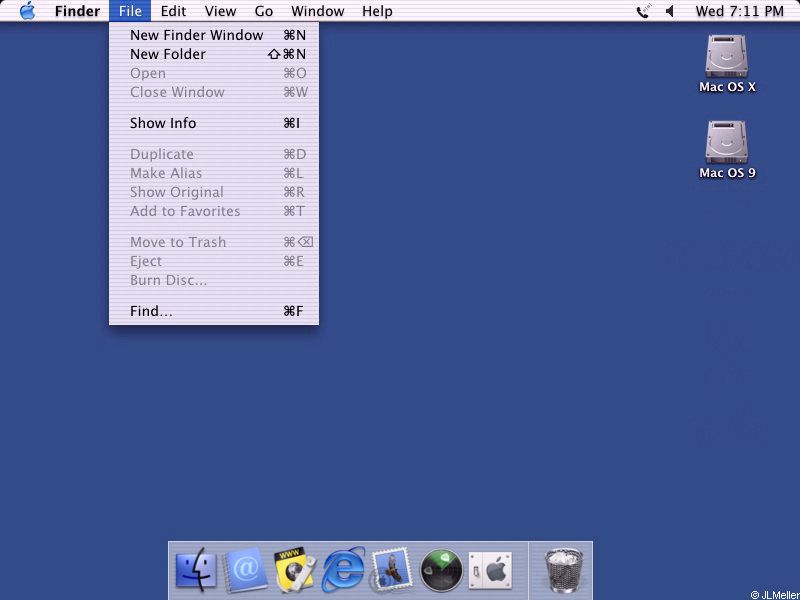Viewport: 800px width, 600px height.
Task: Open the Sherlock search icon in Dock
Action: 294,570
